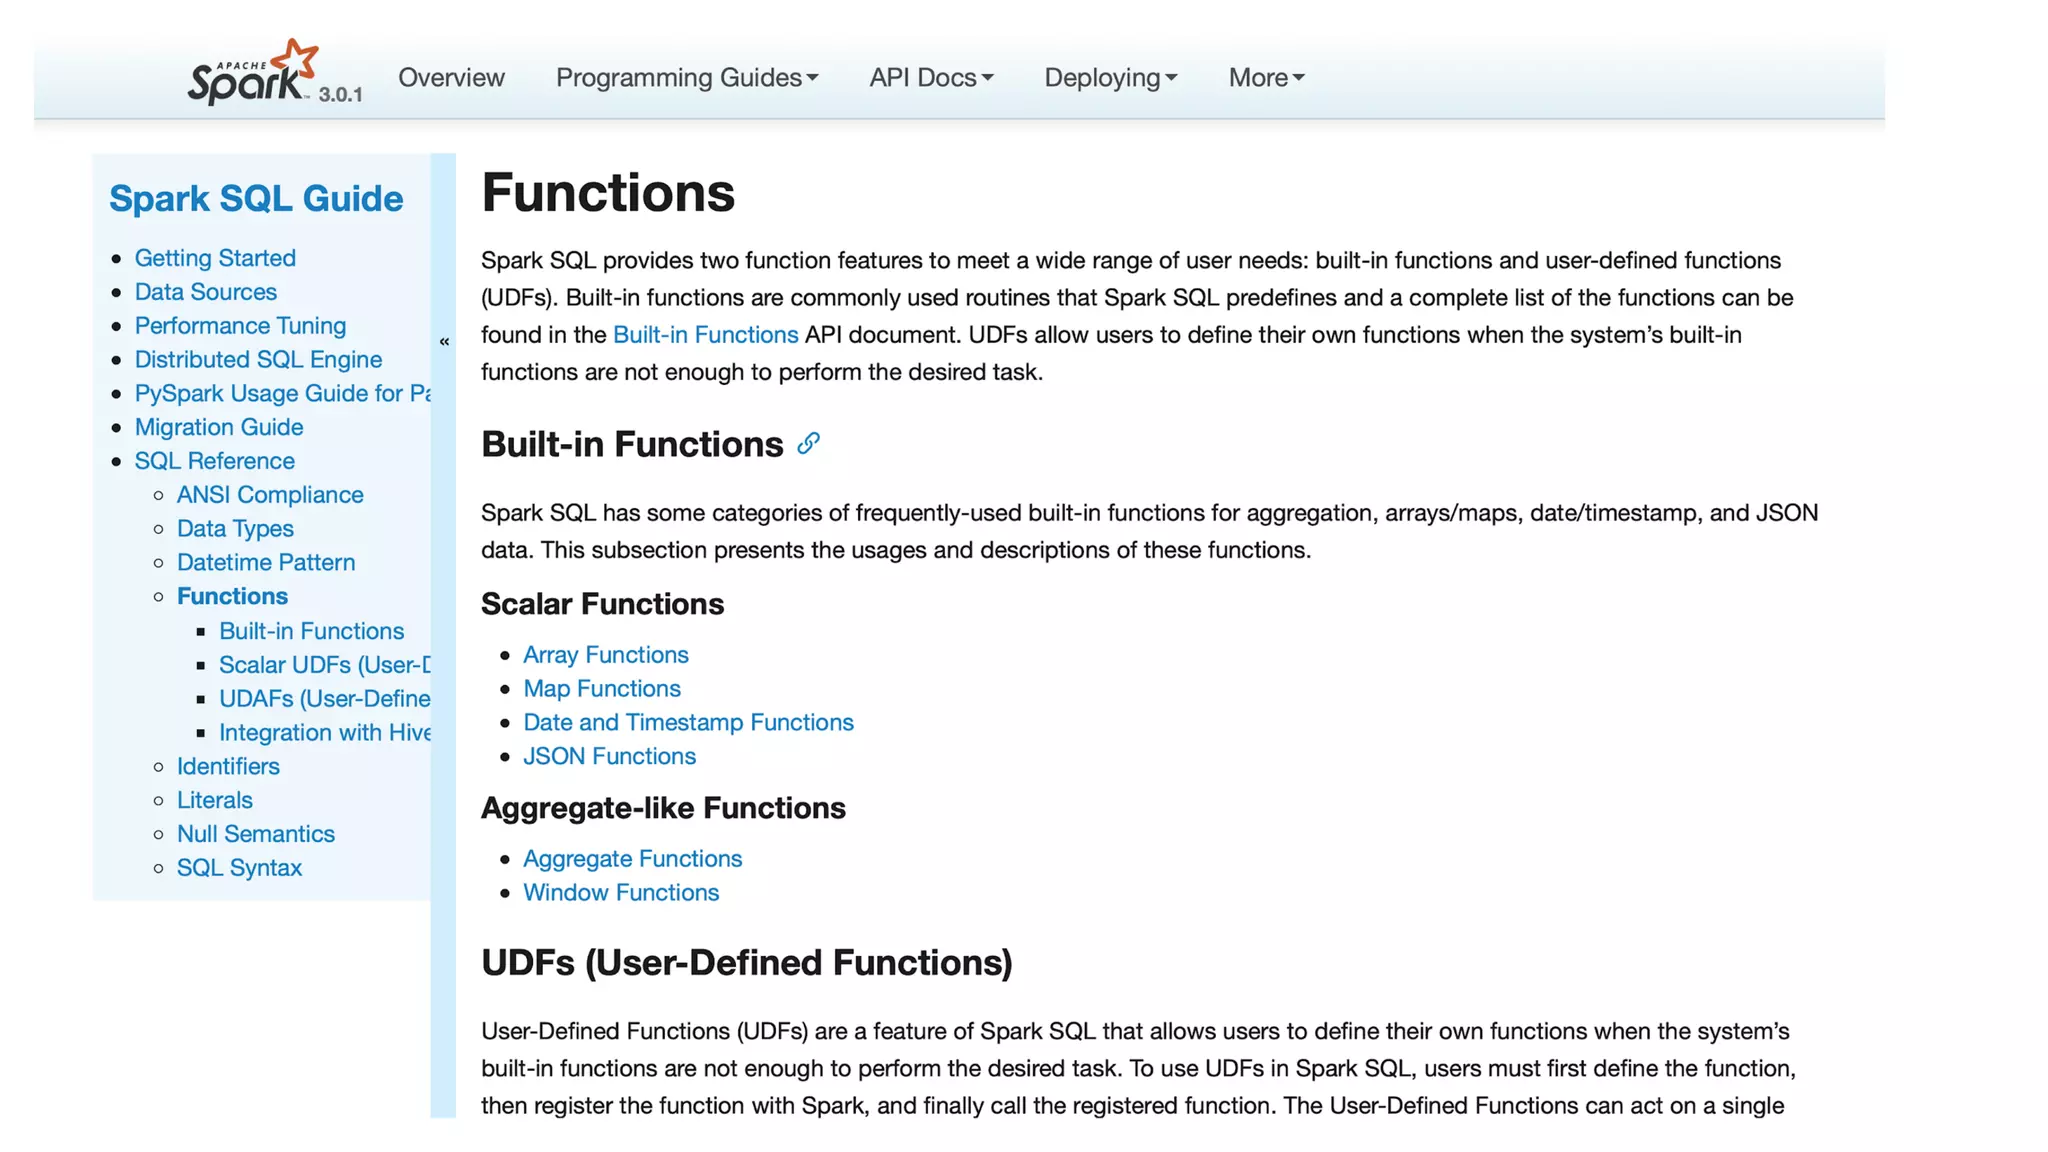Go to the Overview page
The image size is (2048, 1152).
(x=451, y=77)
